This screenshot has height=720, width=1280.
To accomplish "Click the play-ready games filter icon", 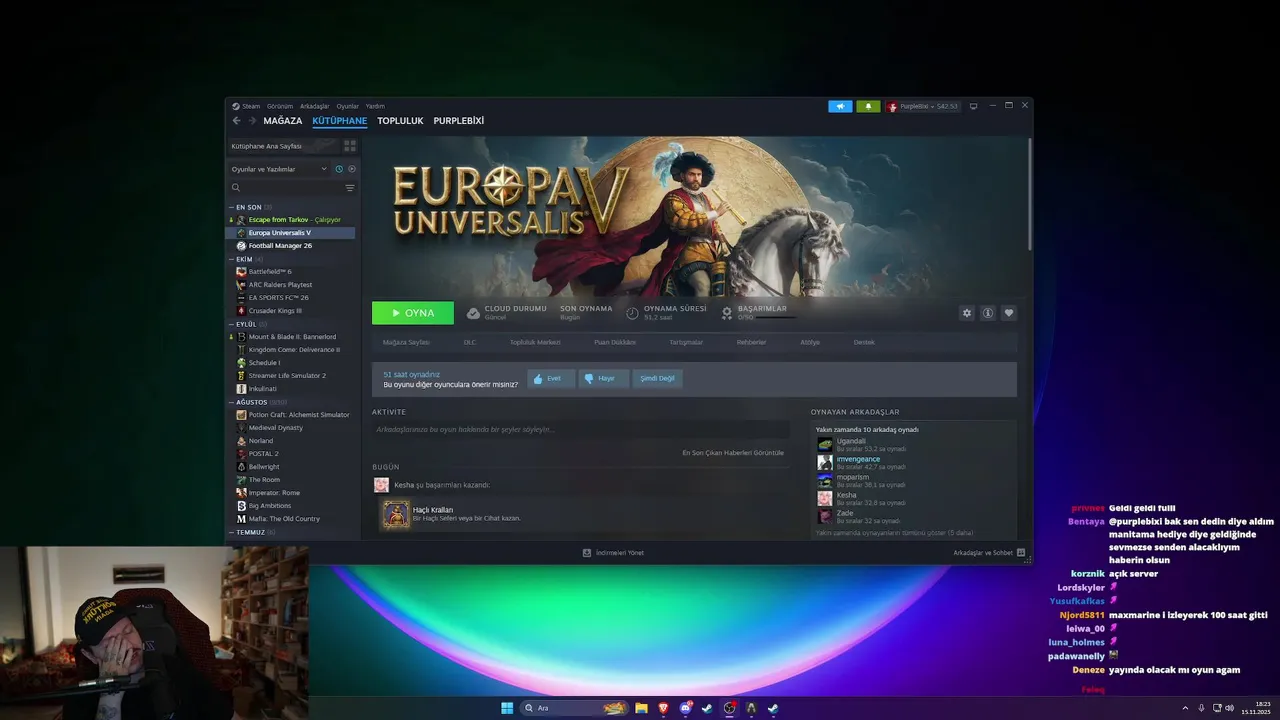I will (x=351, y=169).
